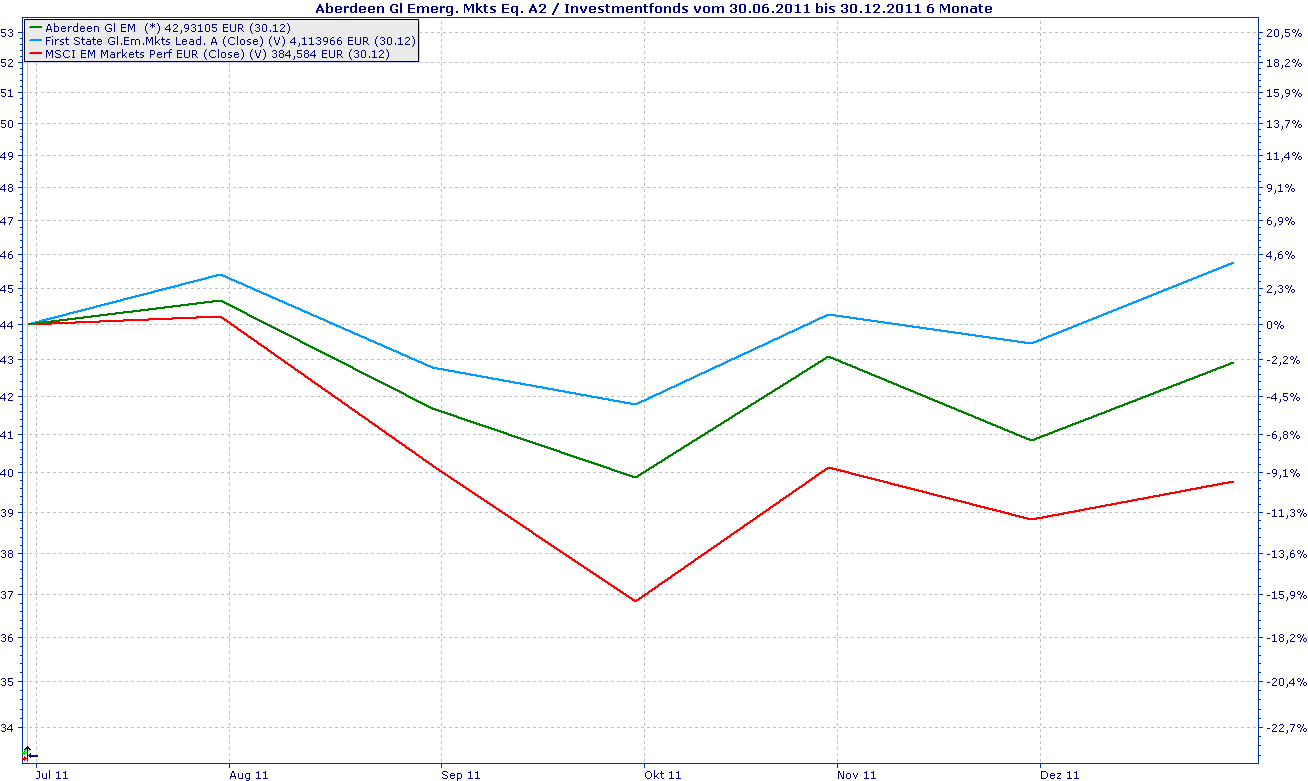
Task: Click the 44 label on left price axis
Action: [7, 324]
